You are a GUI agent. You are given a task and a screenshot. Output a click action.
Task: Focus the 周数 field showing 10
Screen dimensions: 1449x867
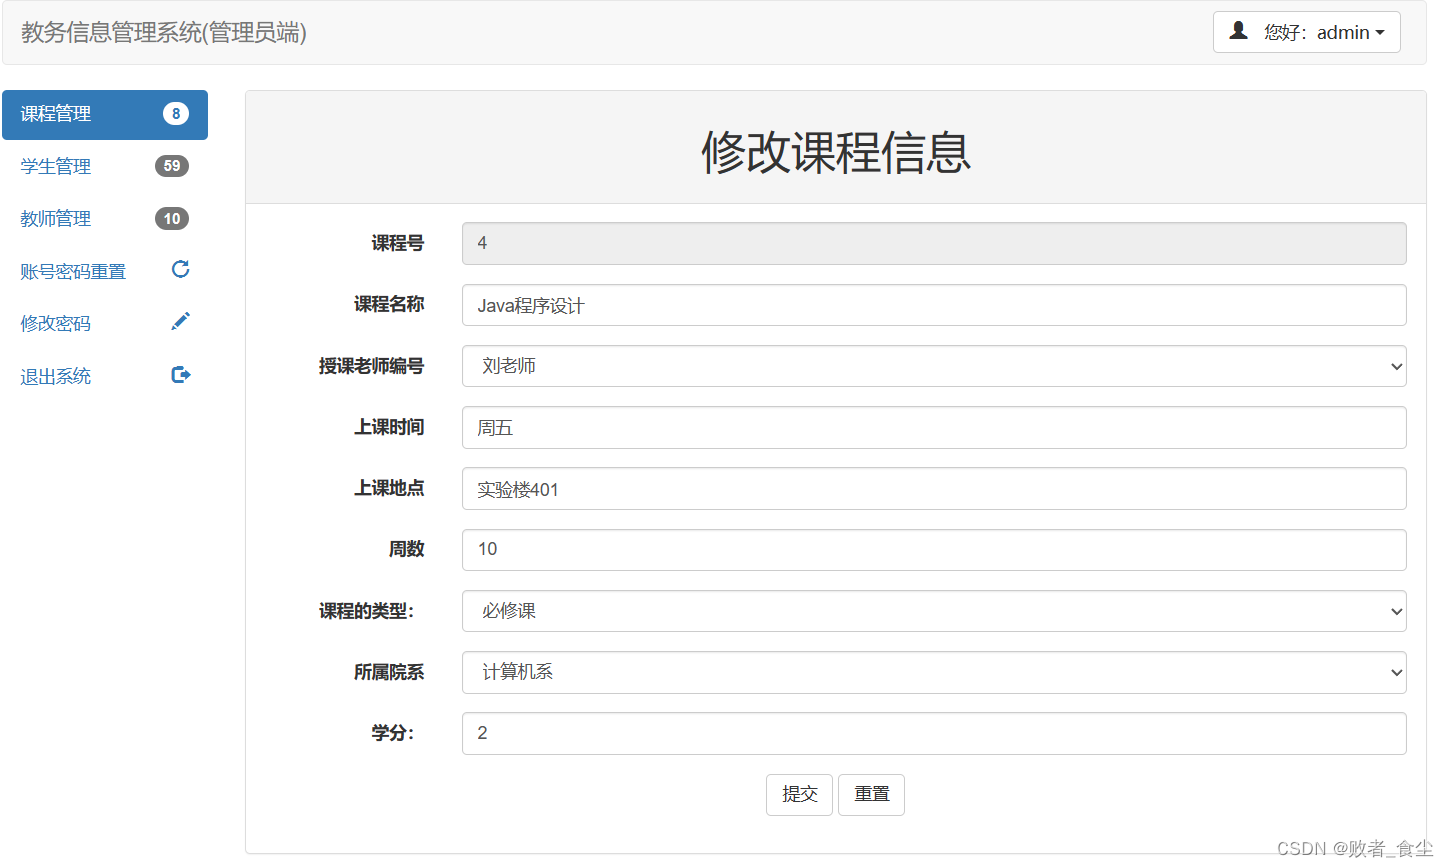934,550
